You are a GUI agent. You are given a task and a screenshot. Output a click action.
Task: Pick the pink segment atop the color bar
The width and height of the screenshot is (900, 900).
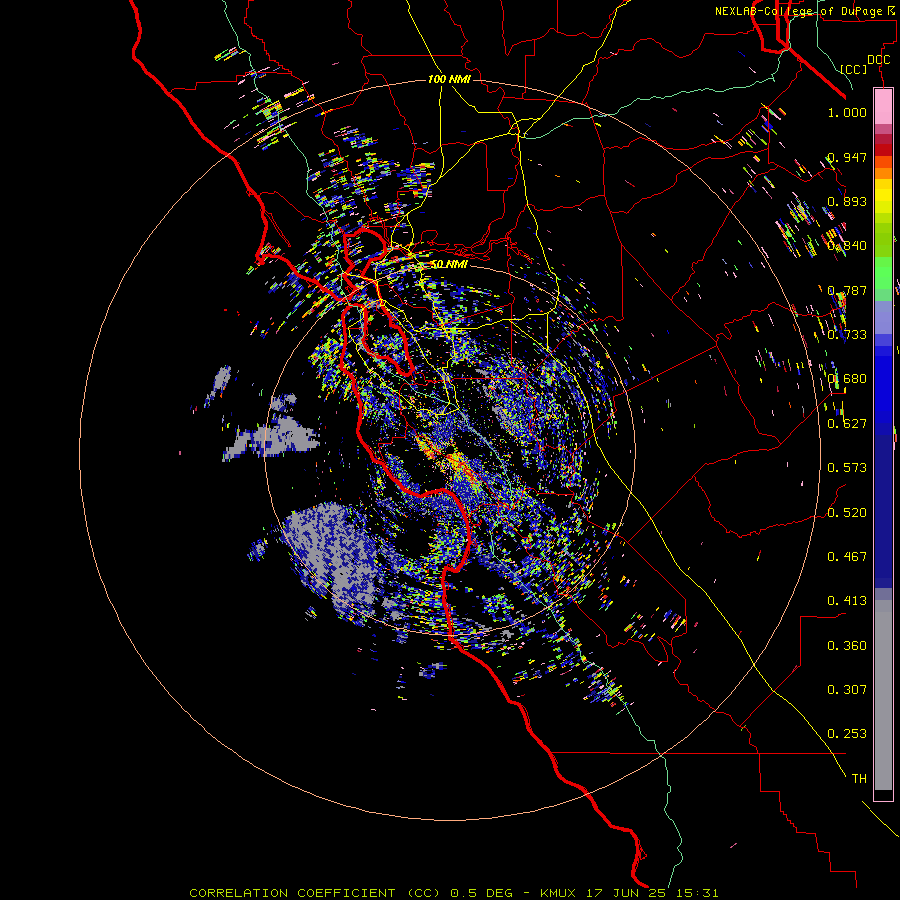click(x=883, y=107)
